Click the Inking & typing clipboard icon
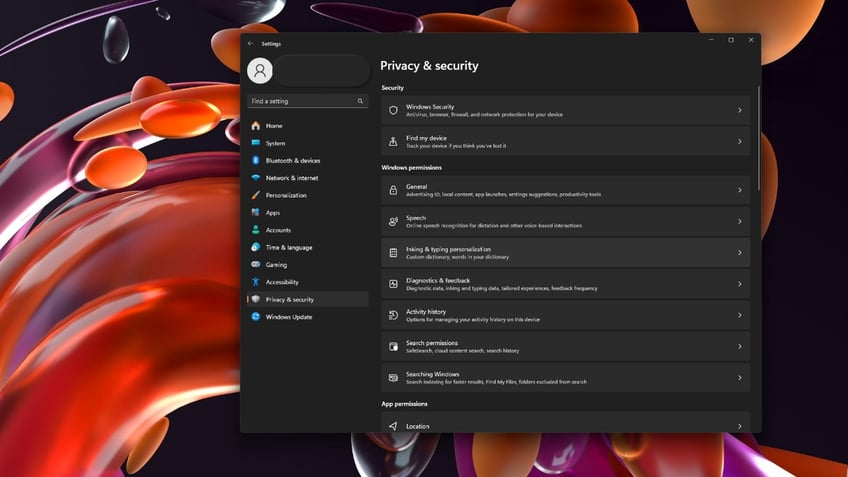 (x=393, y=253)
